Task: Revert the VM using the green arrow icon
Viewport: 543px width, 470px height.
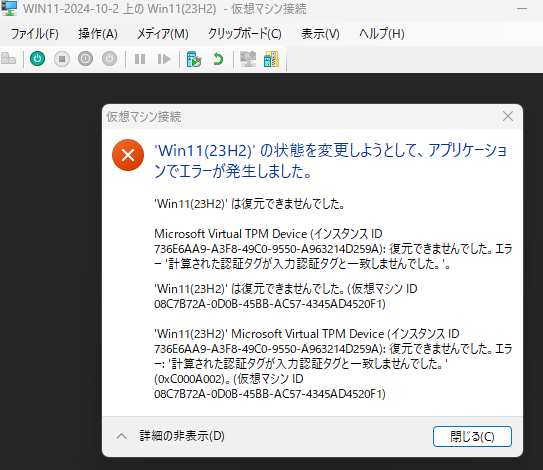Action: click(x=218, y=59)
